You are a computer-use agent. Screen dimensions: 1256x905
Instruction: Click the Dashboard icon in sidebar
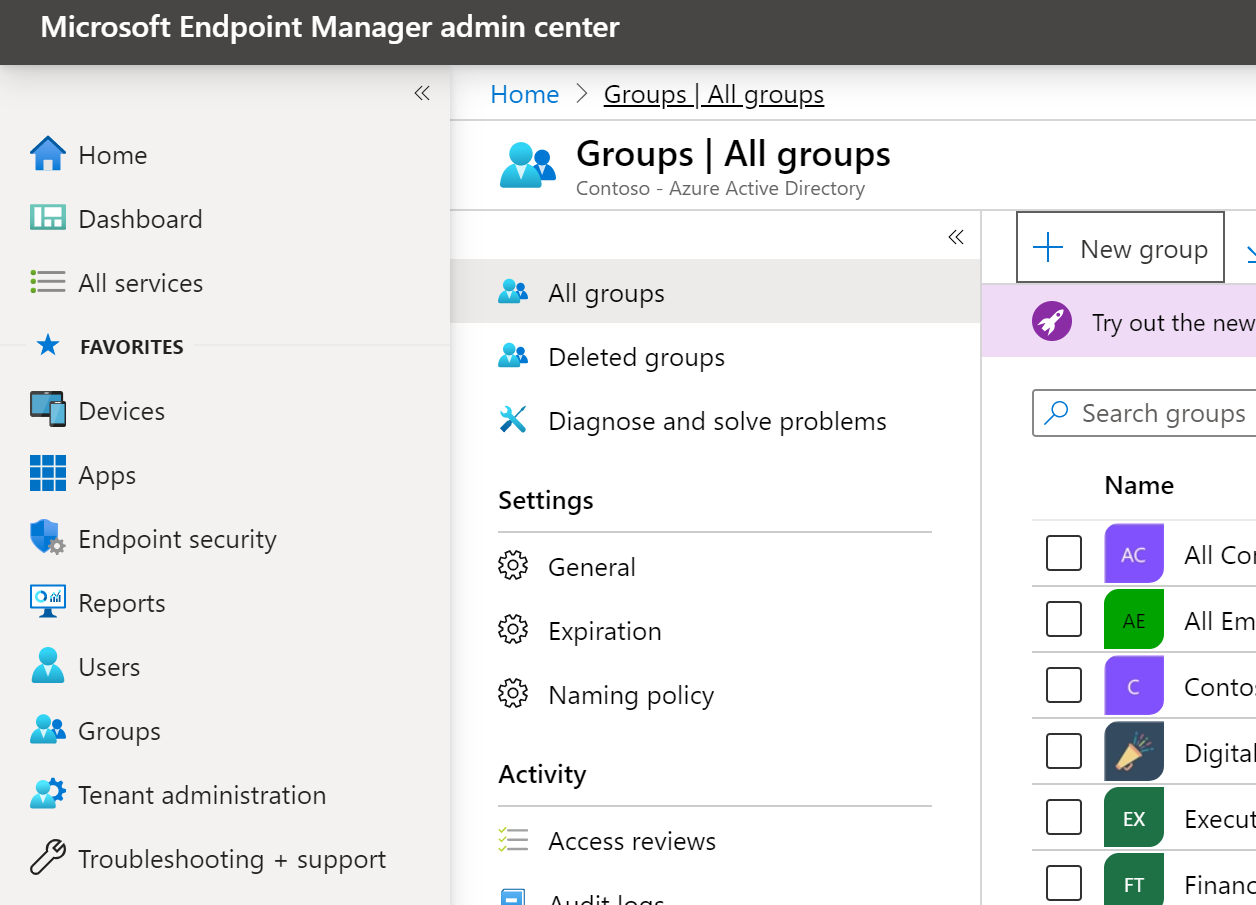[48, 219]
